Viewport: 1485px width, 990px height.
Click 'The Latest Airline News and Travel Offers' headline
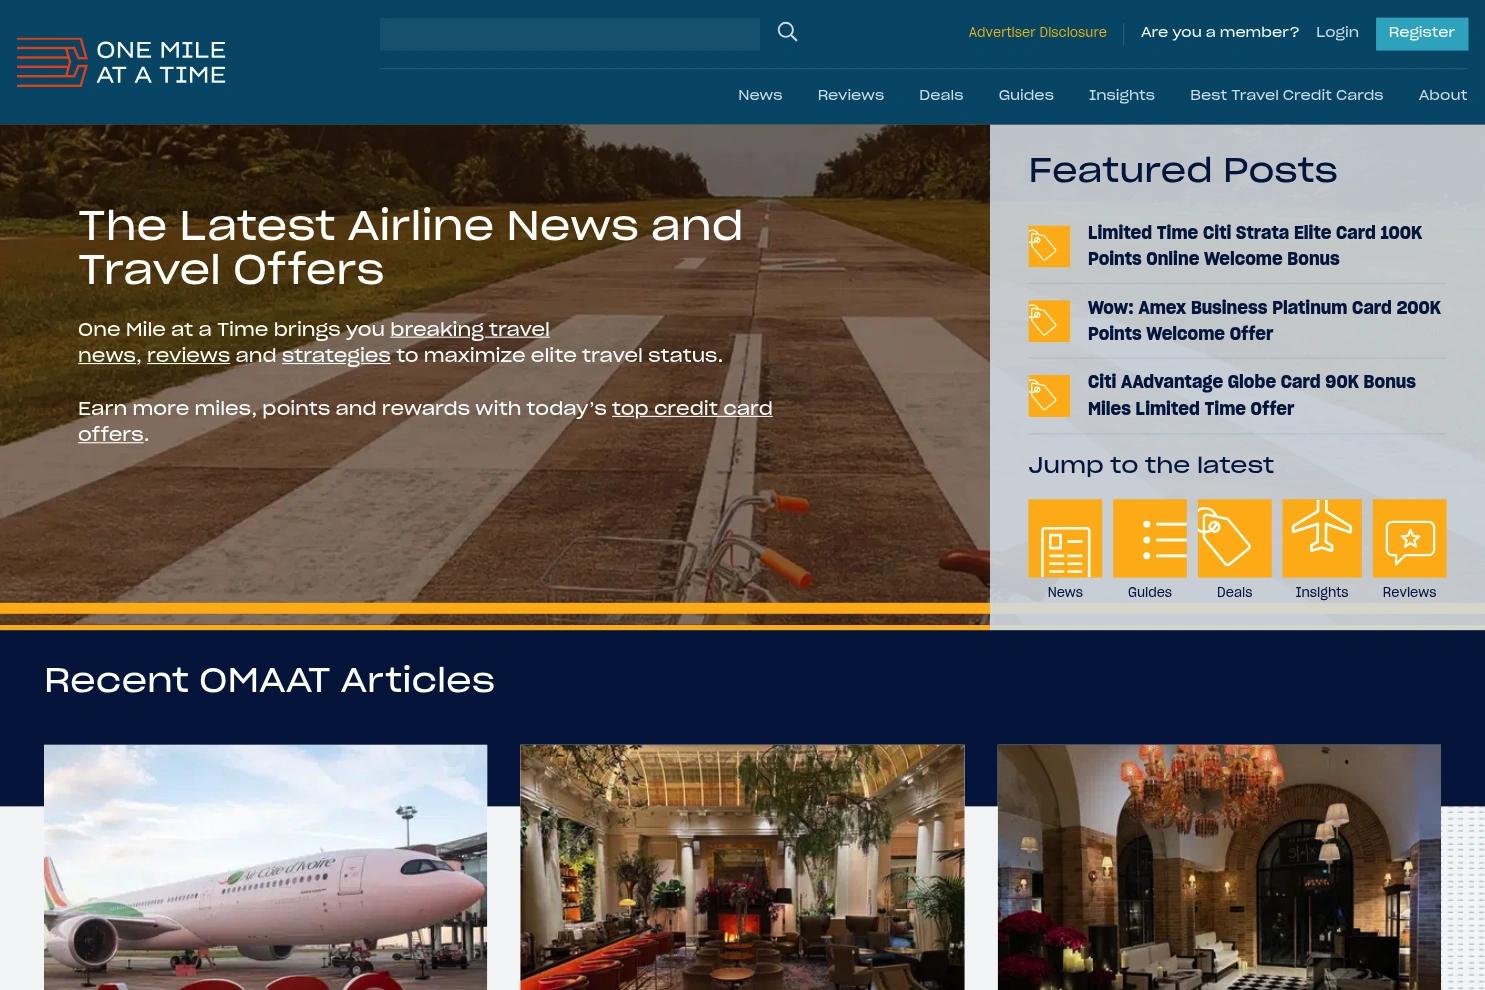(411, 248)
